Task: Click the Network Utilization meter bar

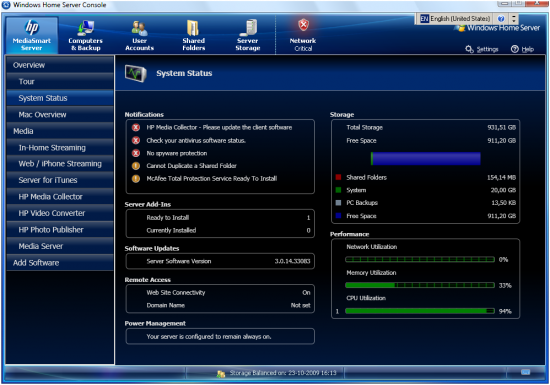Action: (x=420, y=259)
